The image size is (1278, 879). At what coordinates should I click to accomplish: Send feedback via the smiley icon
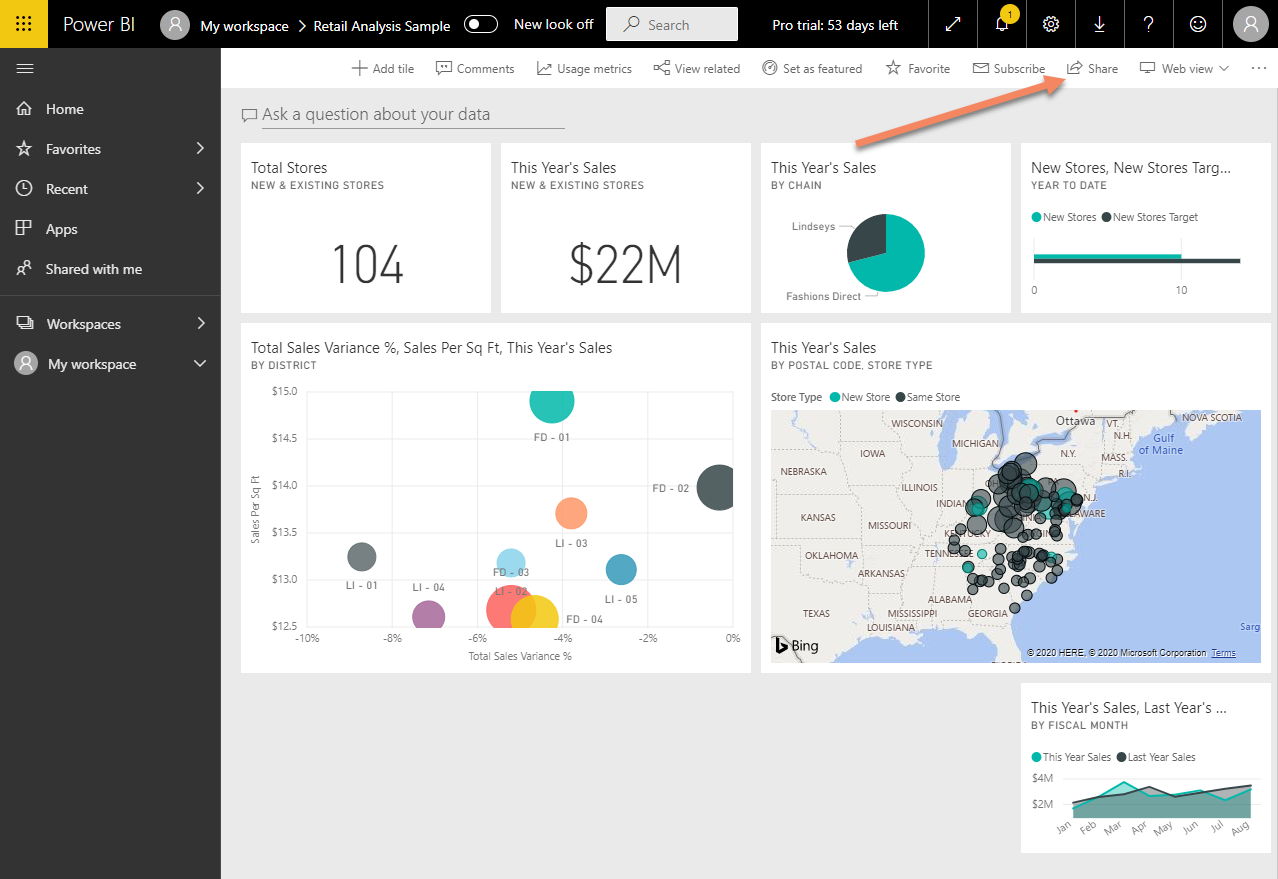tap(1197, 24)
